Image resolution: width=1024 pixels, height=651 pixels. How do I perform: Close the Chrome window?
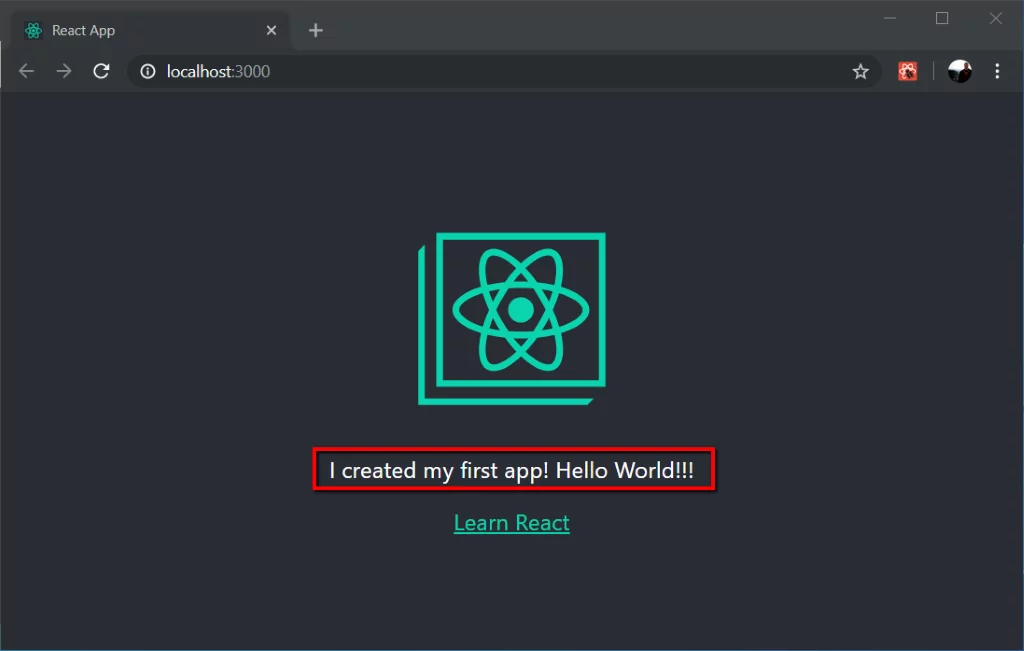(x=995, y=18)
